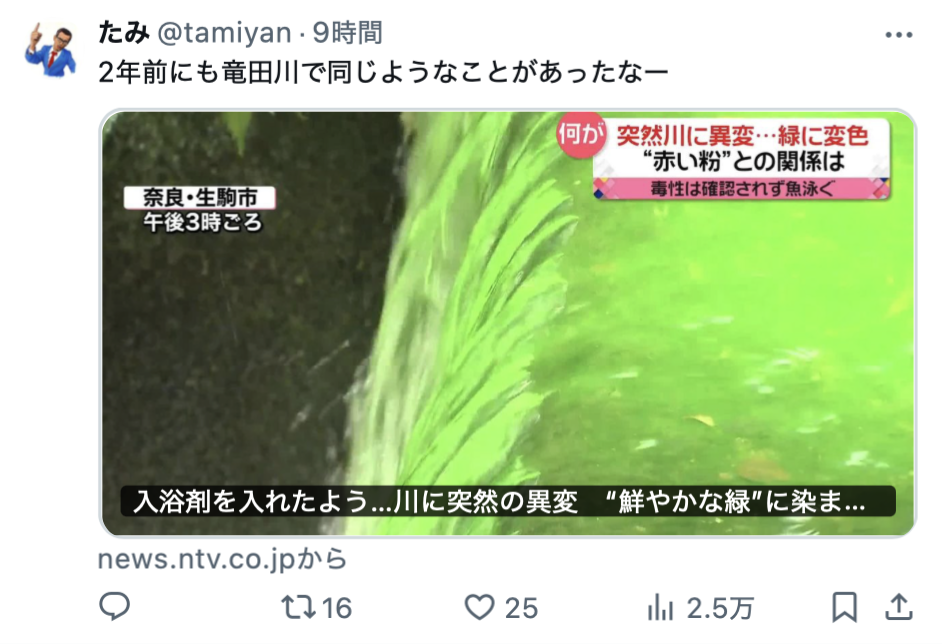Click the red 何が badge in the thumbnail
Viewport: 942px width, 644px height.
pos(580,135)
